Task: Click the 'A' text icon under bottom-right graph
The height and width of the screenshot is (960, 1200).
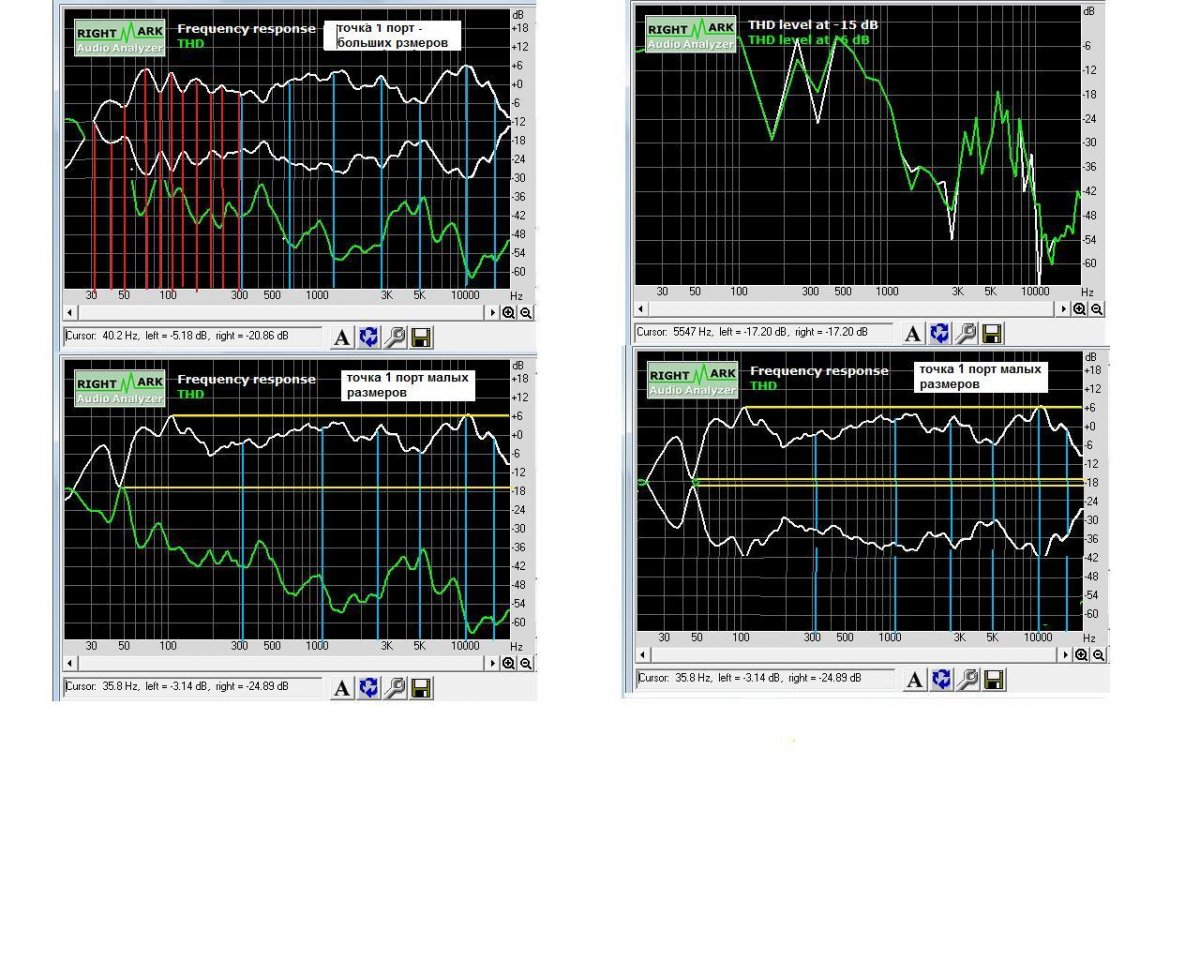Action: (x=914, y=680)
